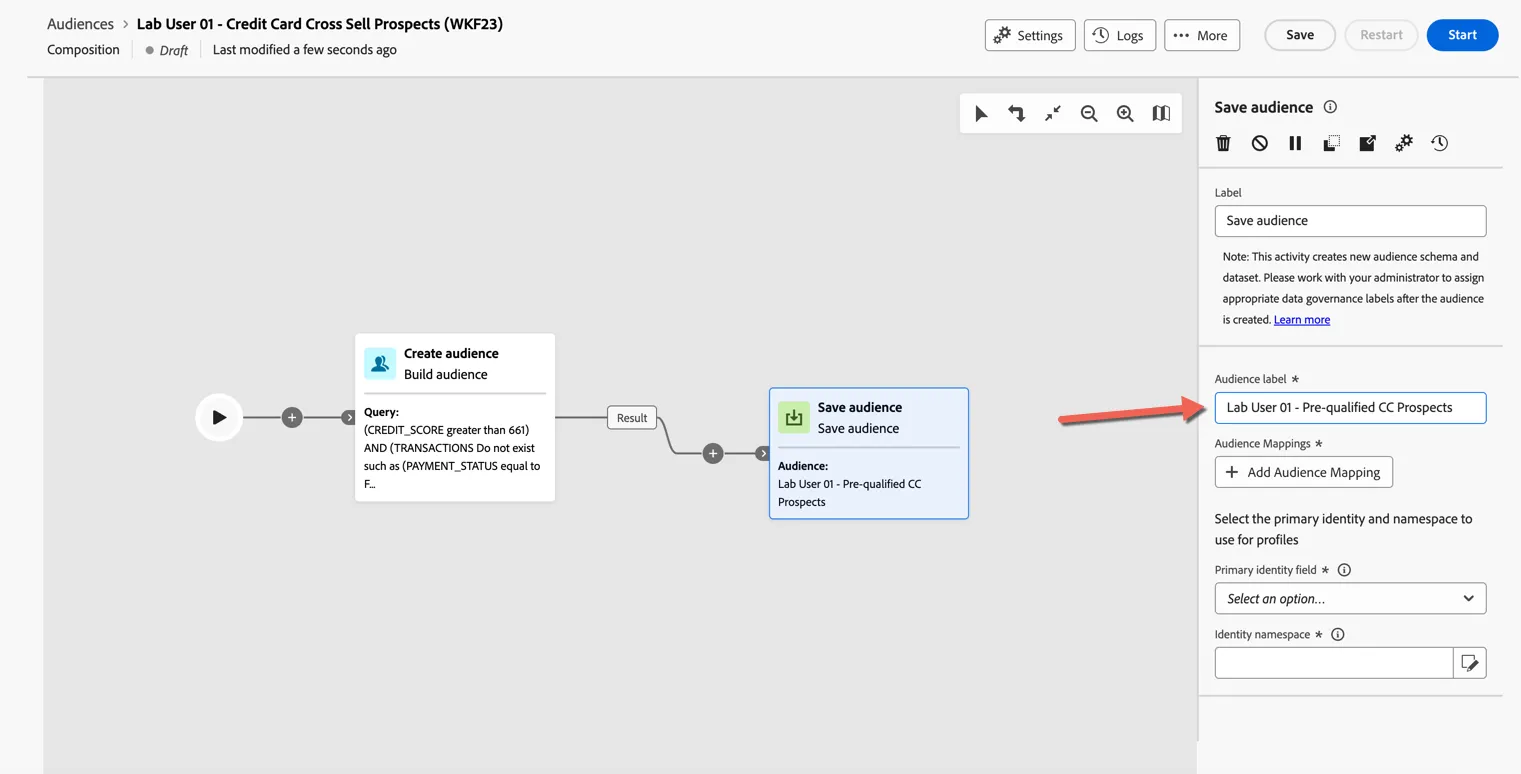Viewport: 1521px width, 774px height.
Task: Open the More menu
Action: 1202,35
